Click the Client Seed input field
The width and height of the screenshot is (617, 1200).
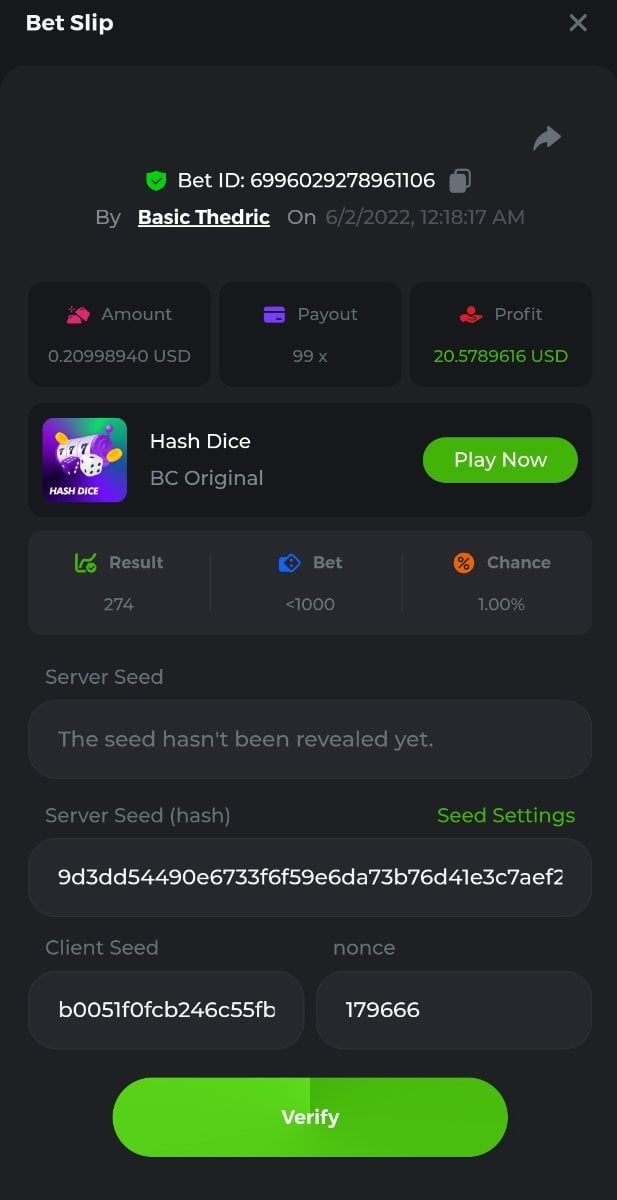pos(166,1010)
